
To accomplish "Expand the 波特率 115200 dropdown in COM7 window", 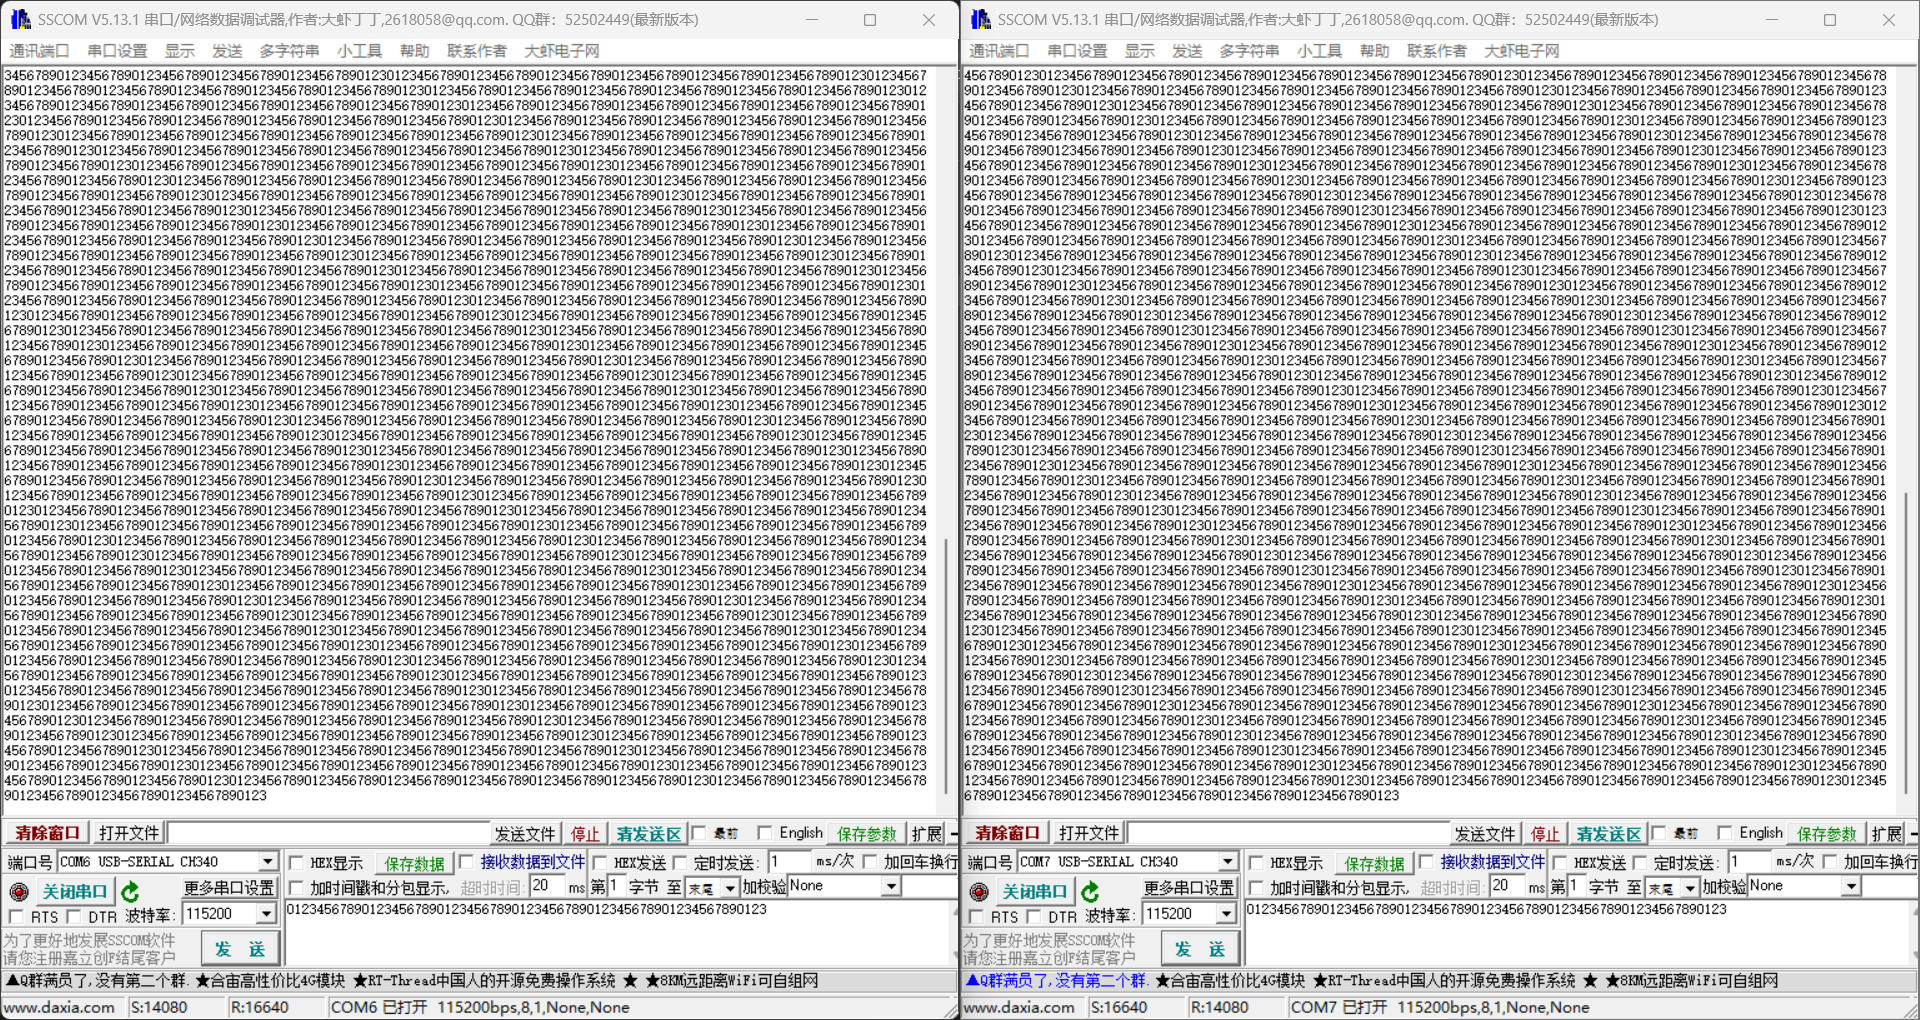I will (1226, 914).
